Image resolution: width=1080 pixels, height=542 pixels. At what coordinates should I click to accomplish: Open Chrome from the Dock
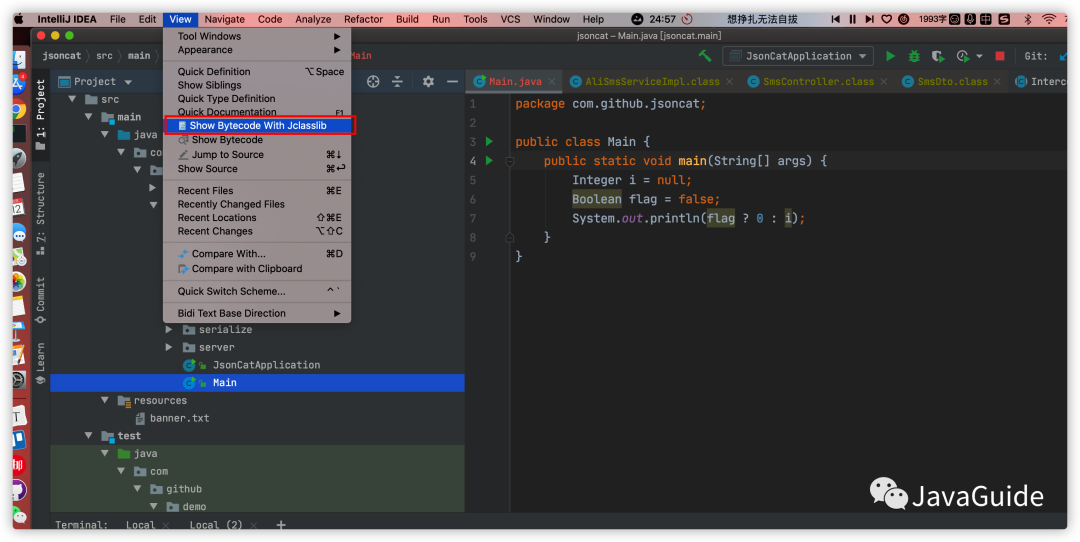[19, 110]
